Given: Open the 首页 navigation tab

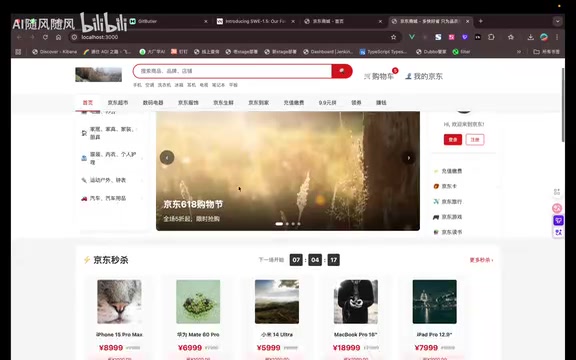Looking at the screenshot, I should pyautogui.click(x=88, y=102).
